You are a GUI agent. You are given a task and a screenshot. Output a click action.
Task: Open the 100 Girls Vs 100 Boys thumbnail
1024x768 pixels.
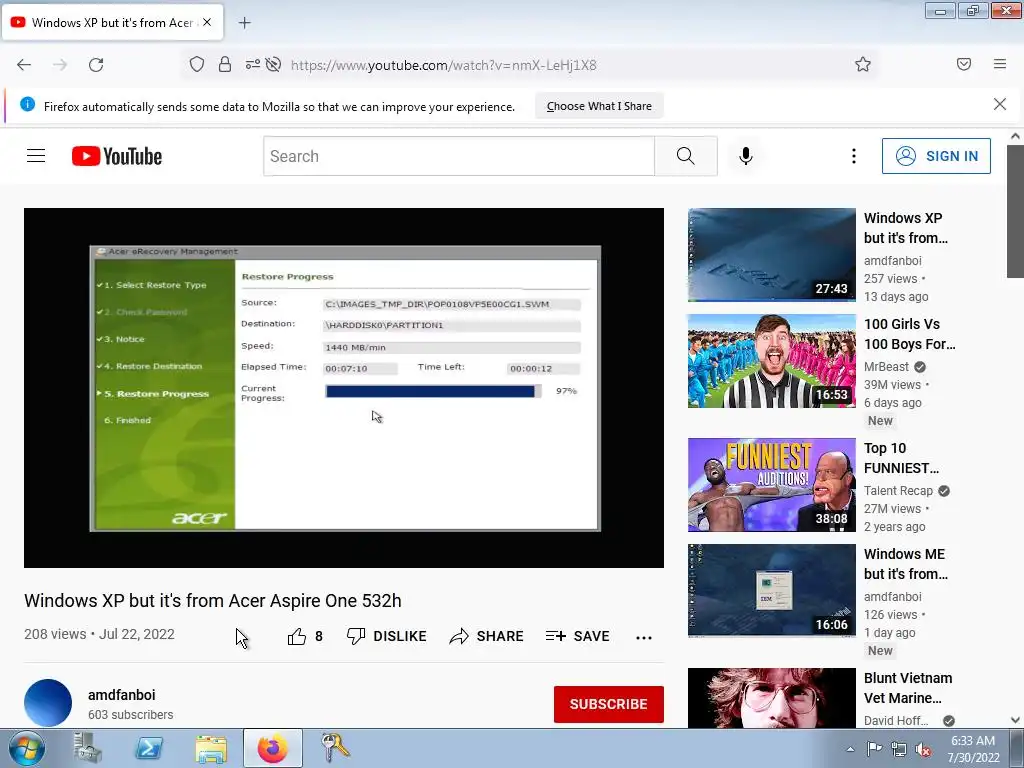pos(771,361)
